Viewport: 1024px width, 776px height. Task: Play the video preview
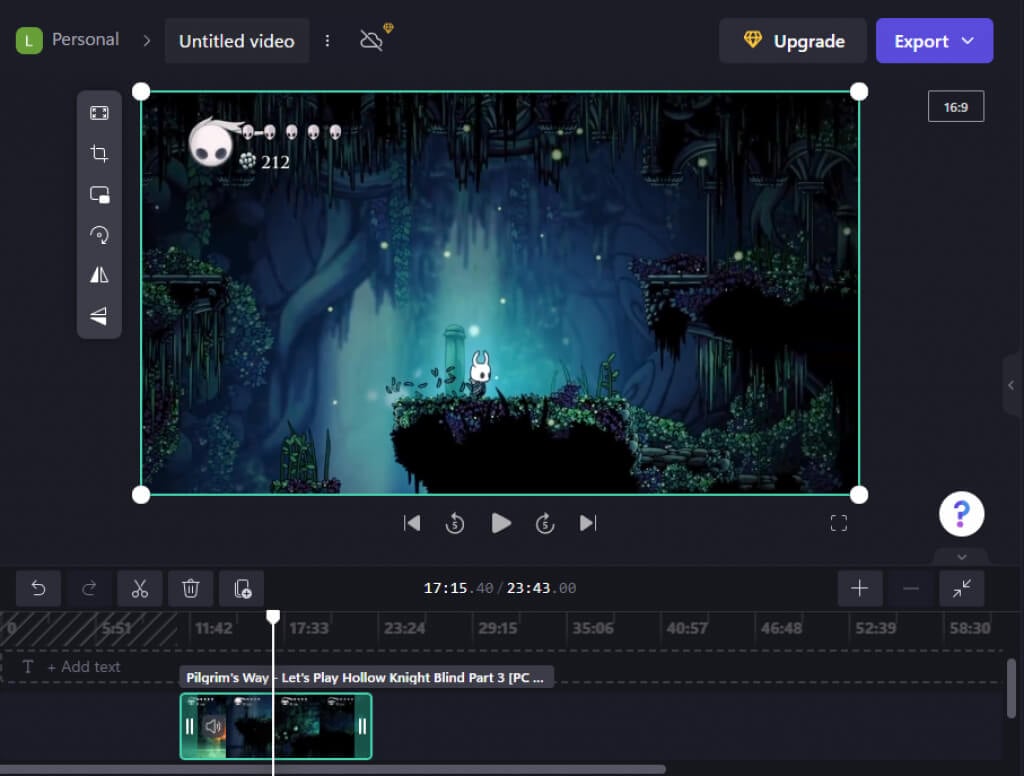(x=500, y=523)
